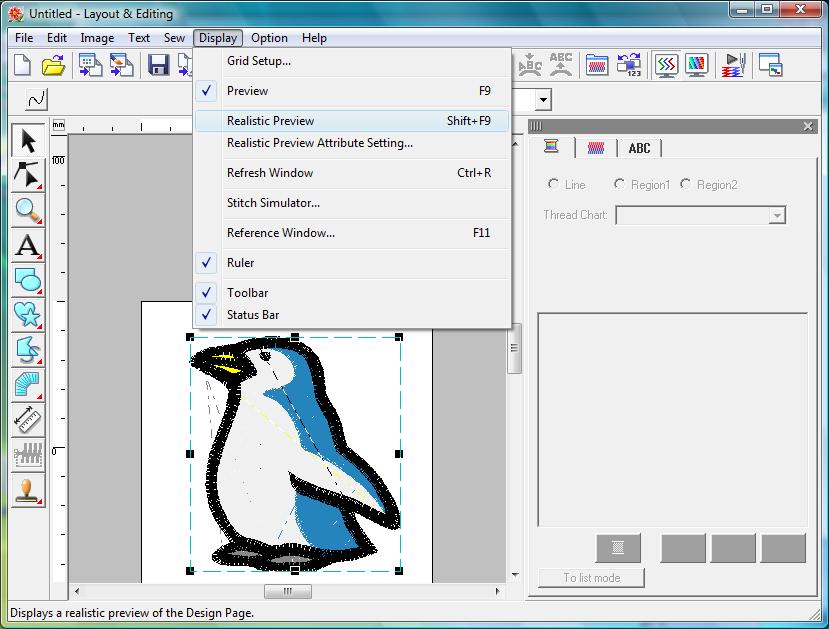Toggle the checked Preview menu item

click(x=352, y=91)
